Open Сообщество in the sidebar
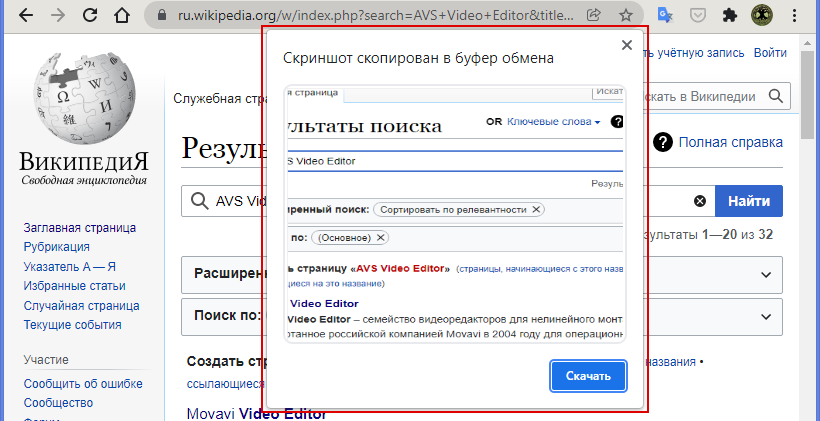 pyautogui.click(x=58, y=403)
